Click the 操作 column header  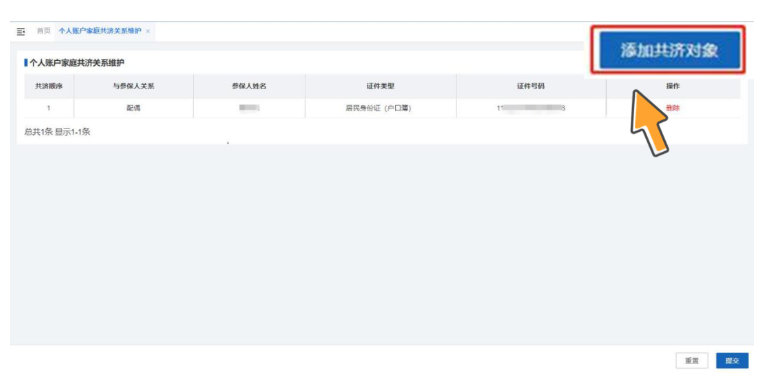pos(673,86)
